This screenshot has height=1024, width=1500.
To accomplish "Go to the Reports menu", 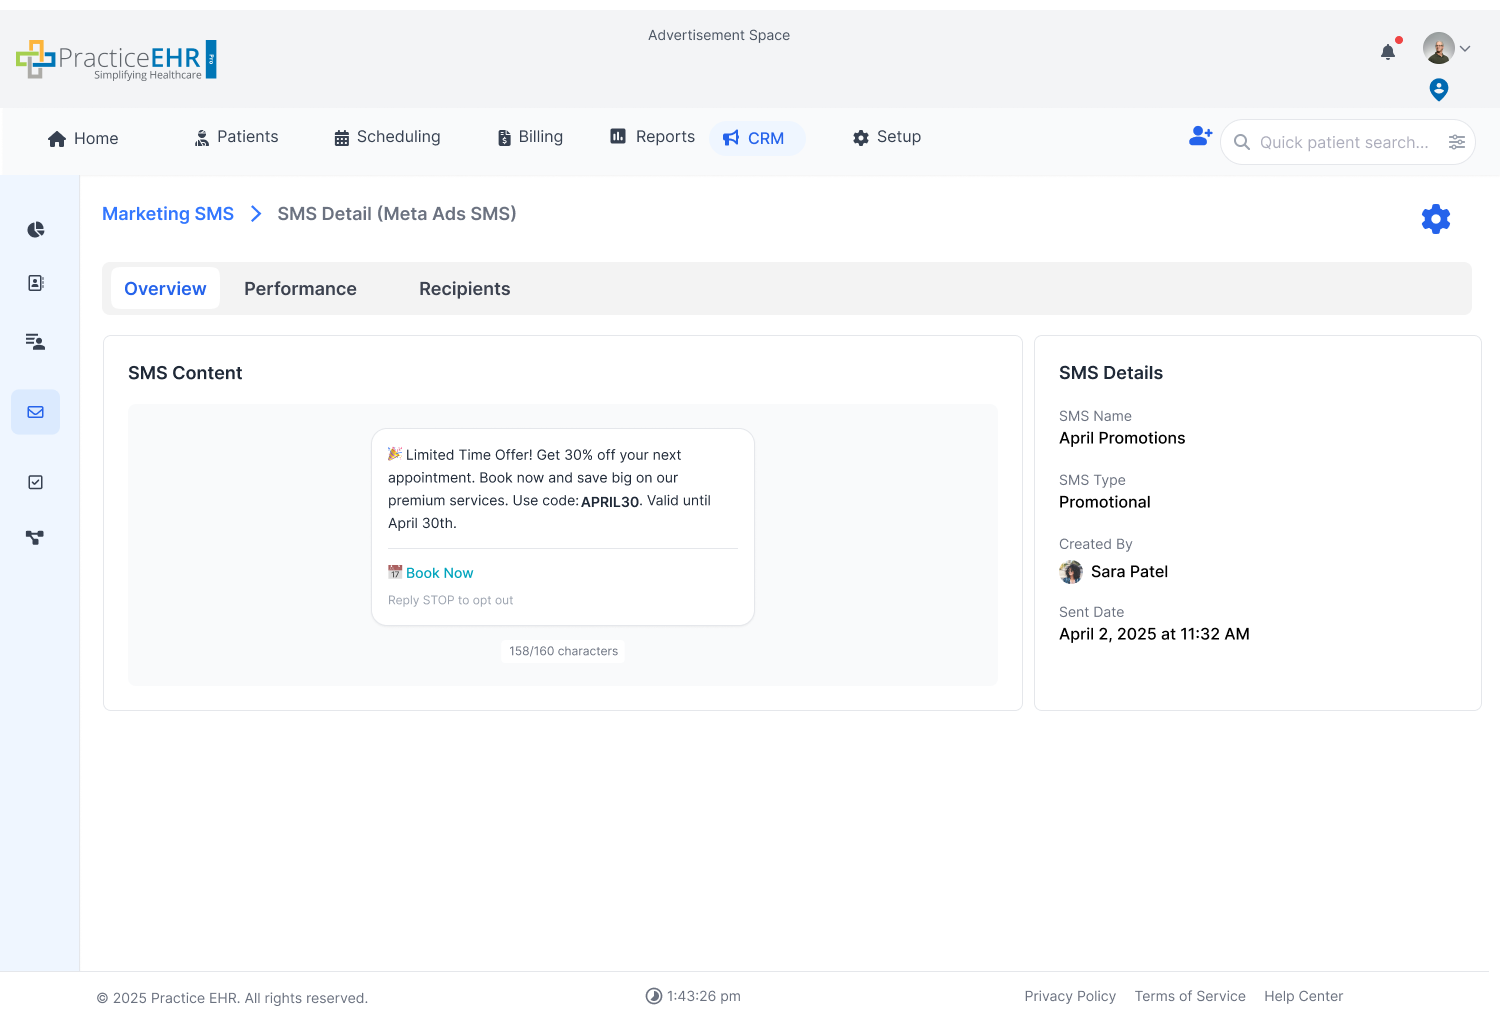I will coord(653,137).
